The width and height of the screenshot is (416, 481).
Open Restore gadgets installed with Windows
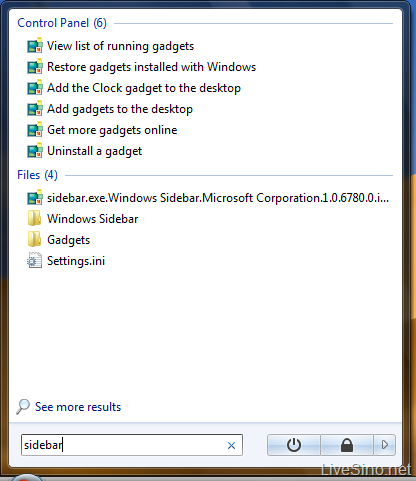[151, 67]
